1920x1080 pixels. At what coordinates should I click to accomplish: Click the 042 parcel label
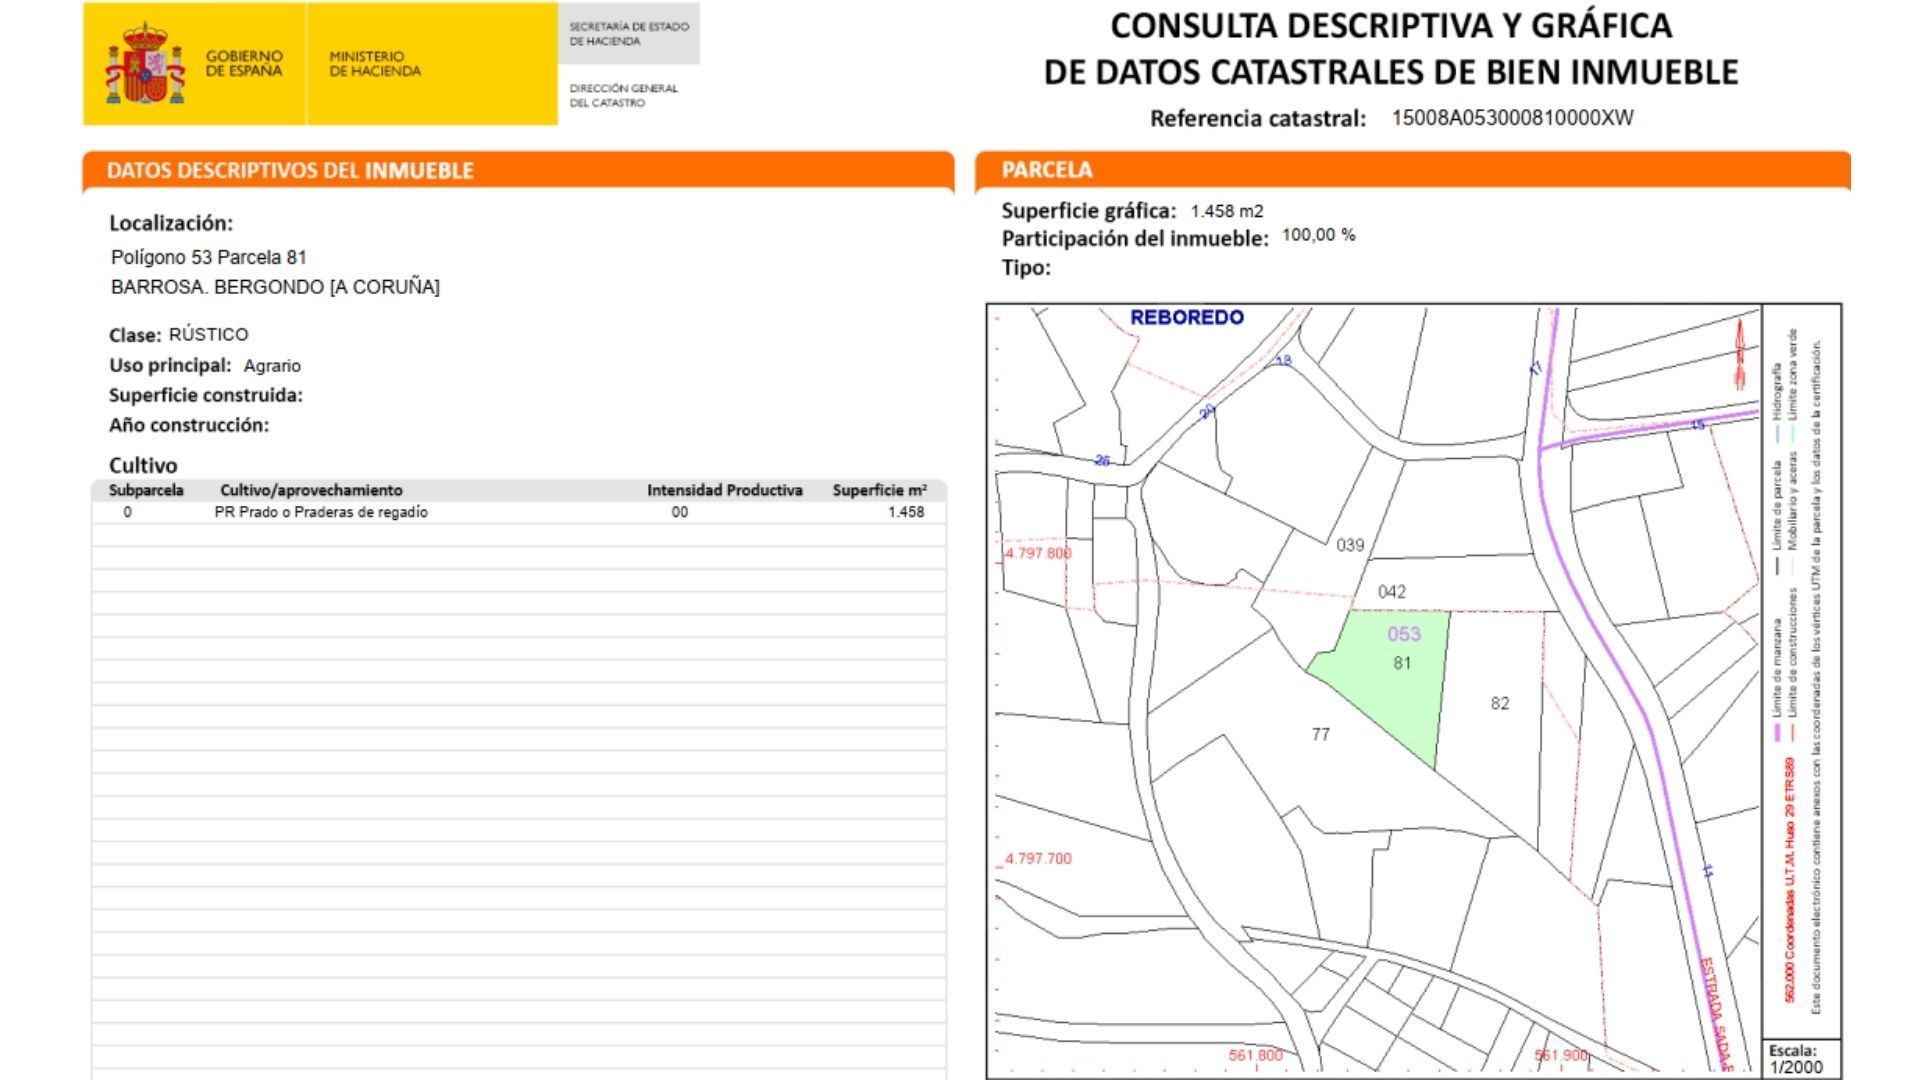1391,592
